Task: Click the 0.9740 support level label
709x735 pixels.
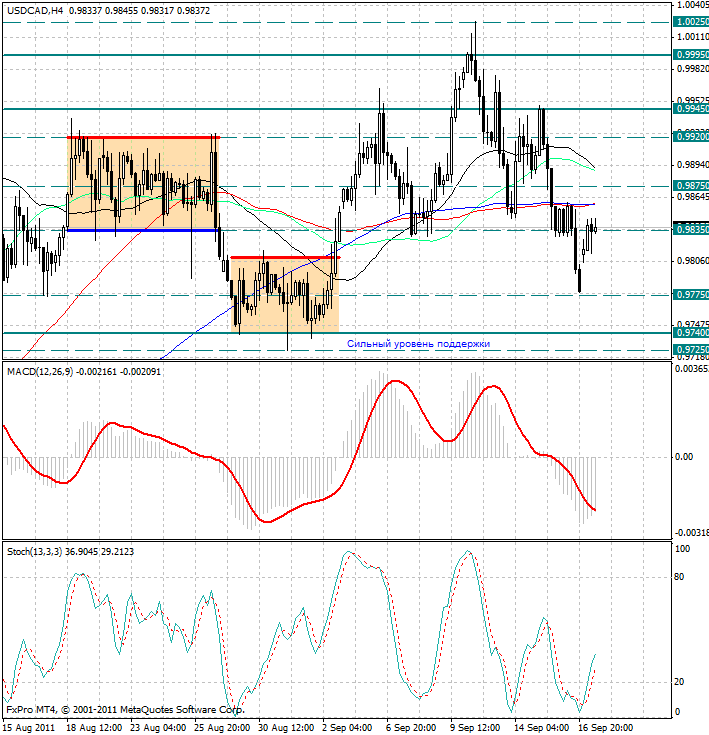Action: (691, 333)
